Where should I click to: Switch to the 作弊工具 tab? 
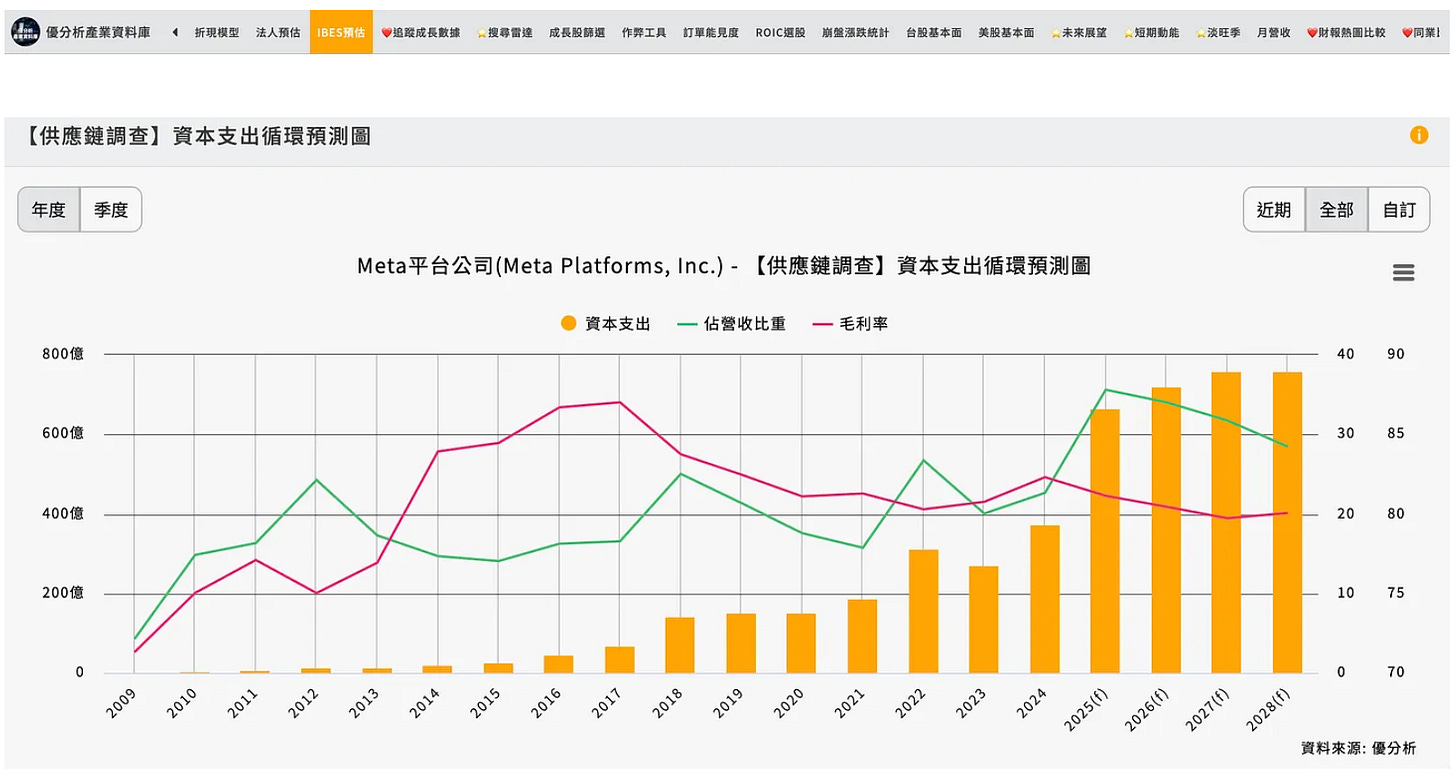tap(644, 33)
